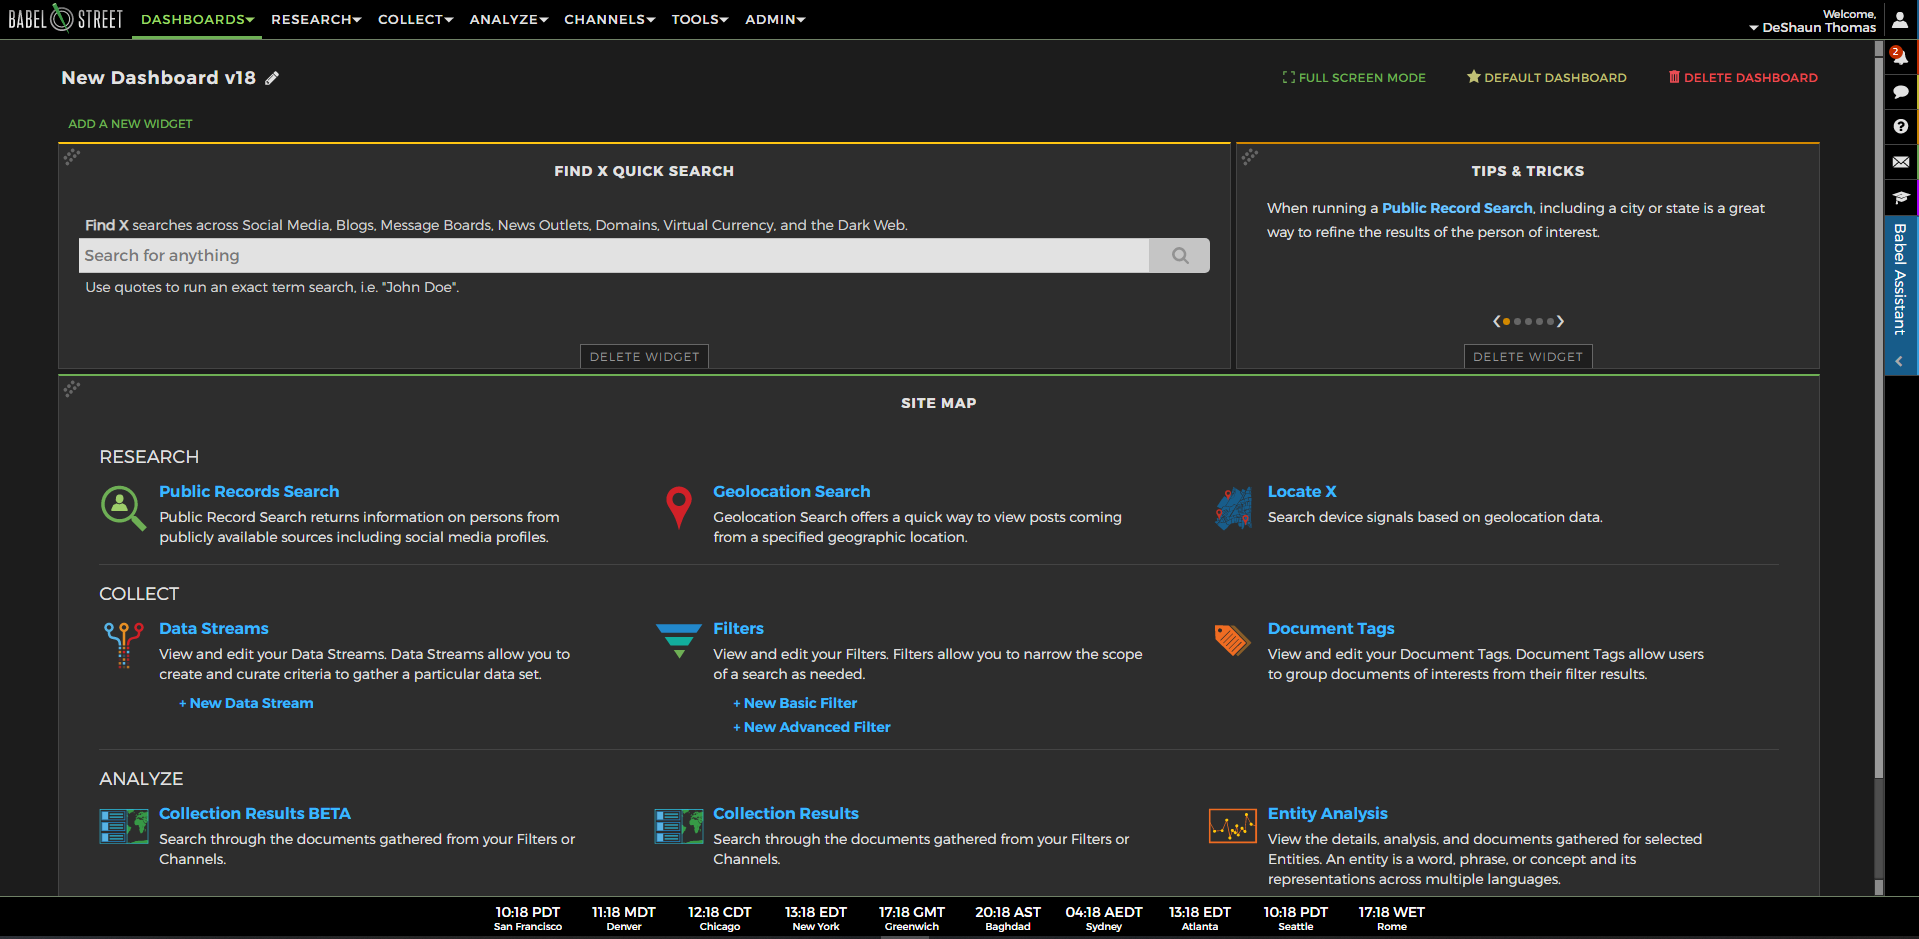Click Delete Dashboard
The image size is (1919, 939).
1743,77
